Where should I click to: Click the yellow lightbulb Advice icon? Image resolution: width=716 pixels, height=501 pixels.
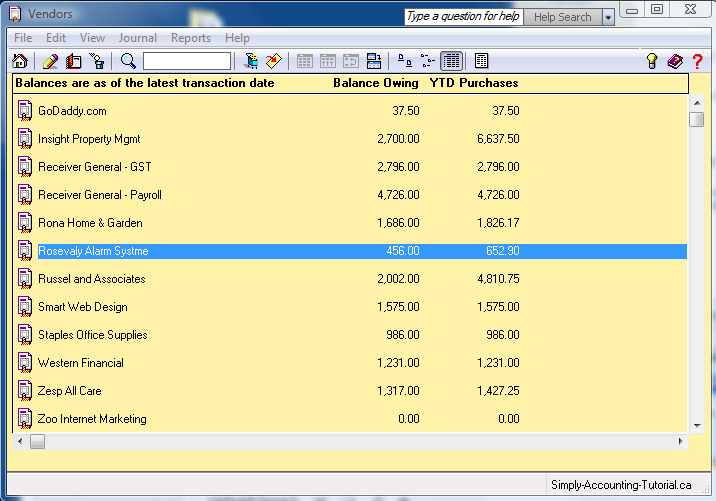[x=652, y=61]
